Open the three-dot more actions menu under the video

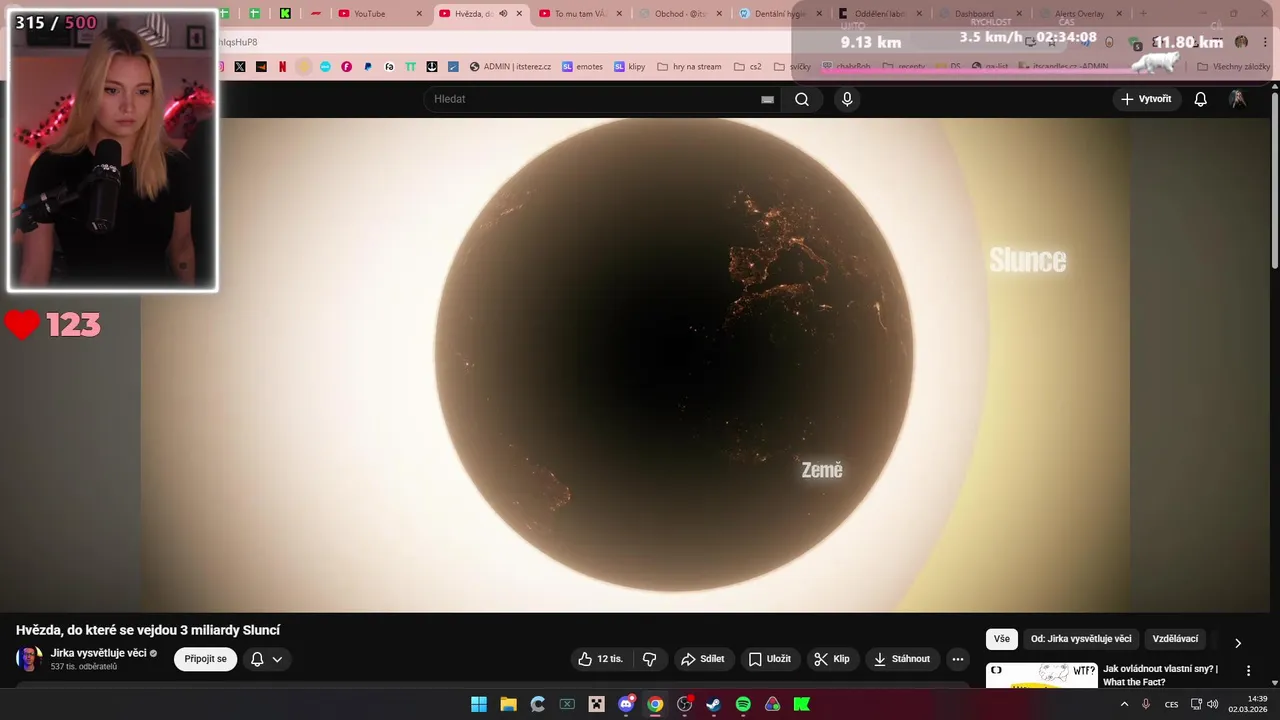coord(958,659)
